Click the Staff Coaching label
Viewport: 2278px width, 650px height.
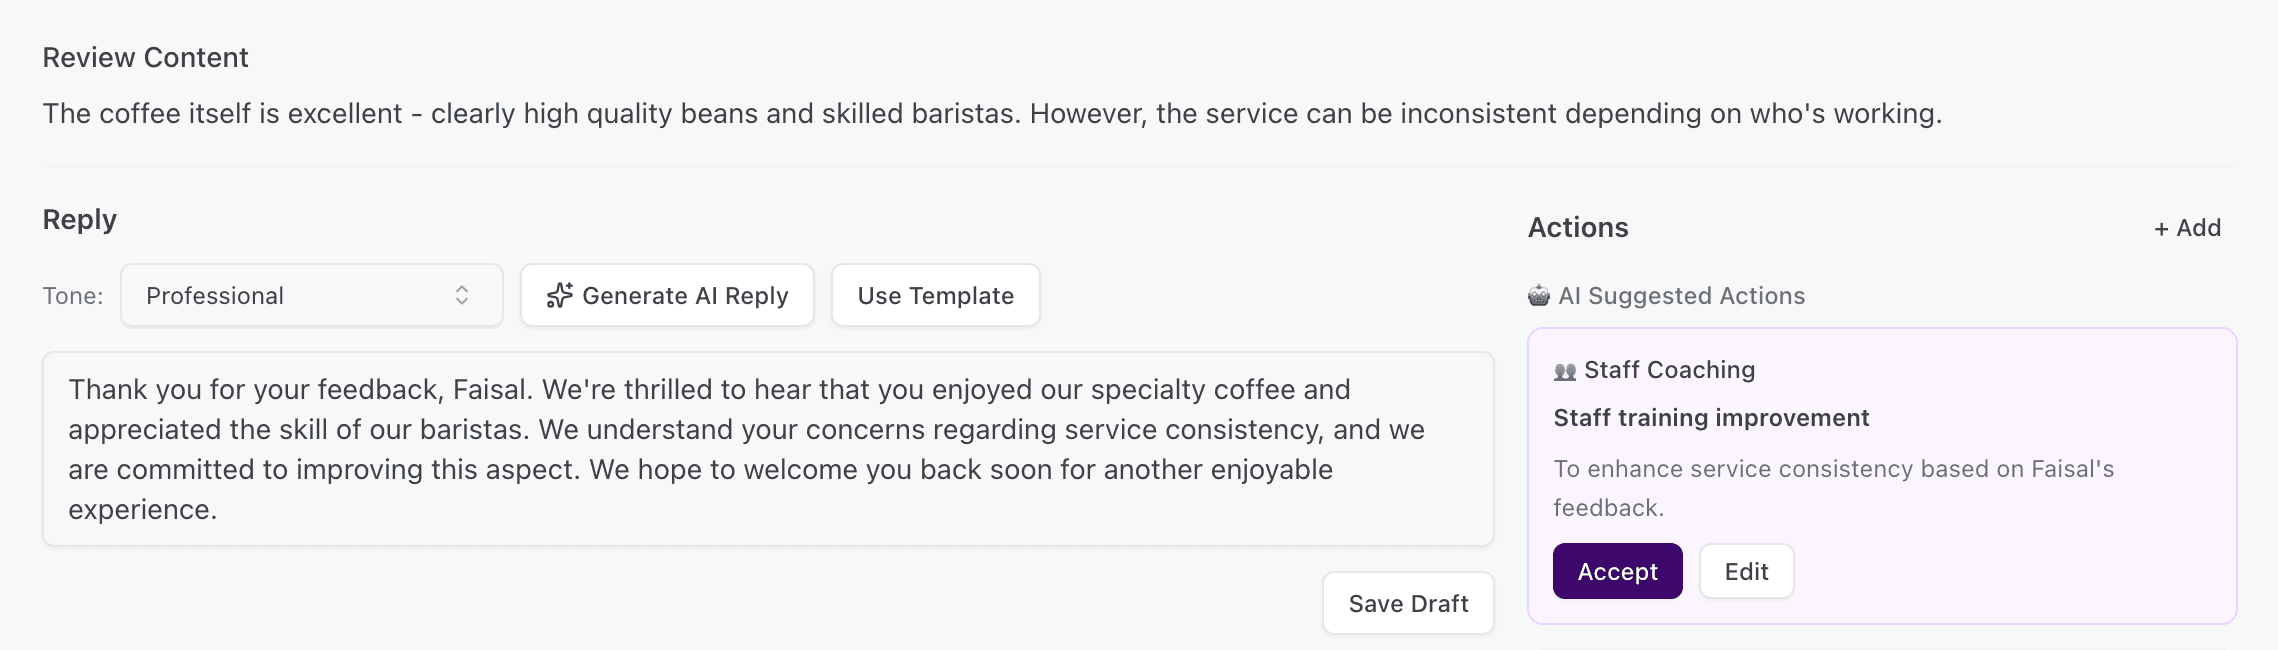pyautogui.click(x=1668, y=369)
